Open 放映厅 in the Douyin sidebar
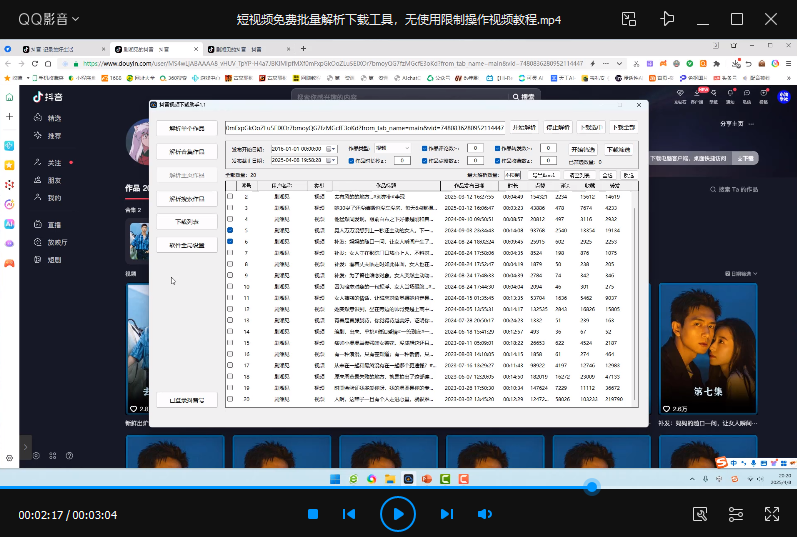Viewport: 797px width, 537px height. (50, 243)
